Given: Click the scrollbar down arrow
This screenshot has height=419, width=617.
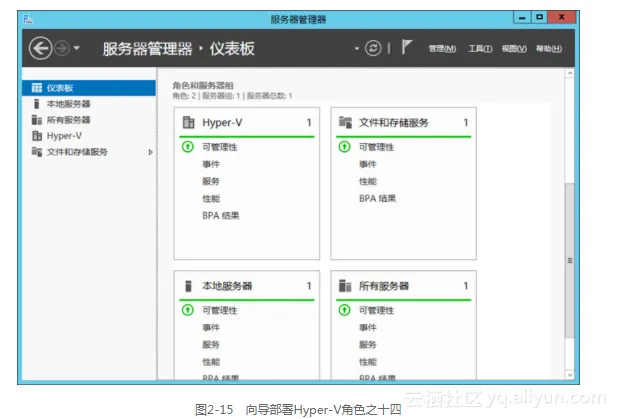Looking at the screenshot, I should tap(569, 375).
